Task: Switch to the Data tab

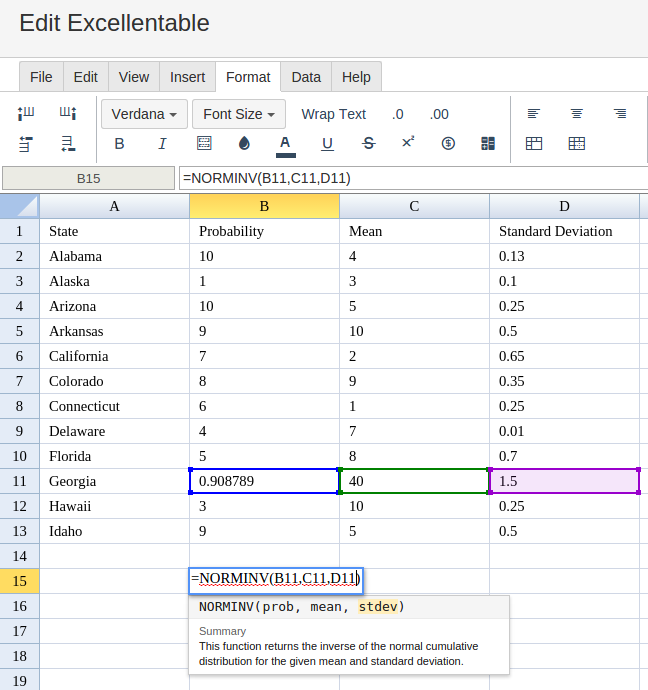Action: pyautogui.click(x=306, y=77)
